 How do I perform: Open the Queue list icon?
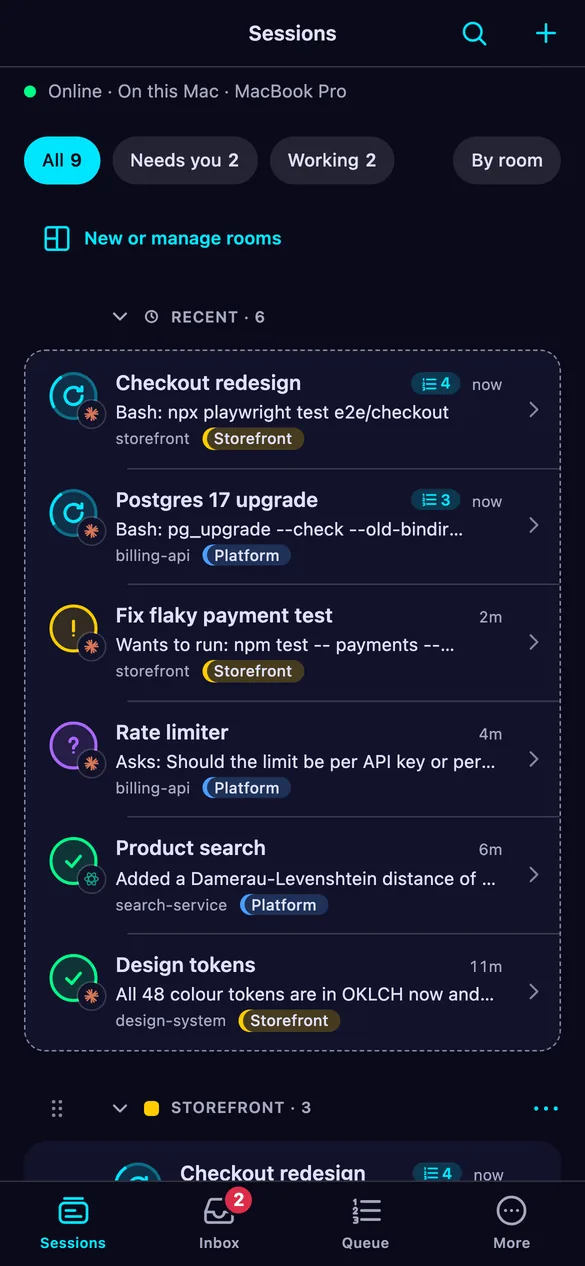coord(366,1211)
